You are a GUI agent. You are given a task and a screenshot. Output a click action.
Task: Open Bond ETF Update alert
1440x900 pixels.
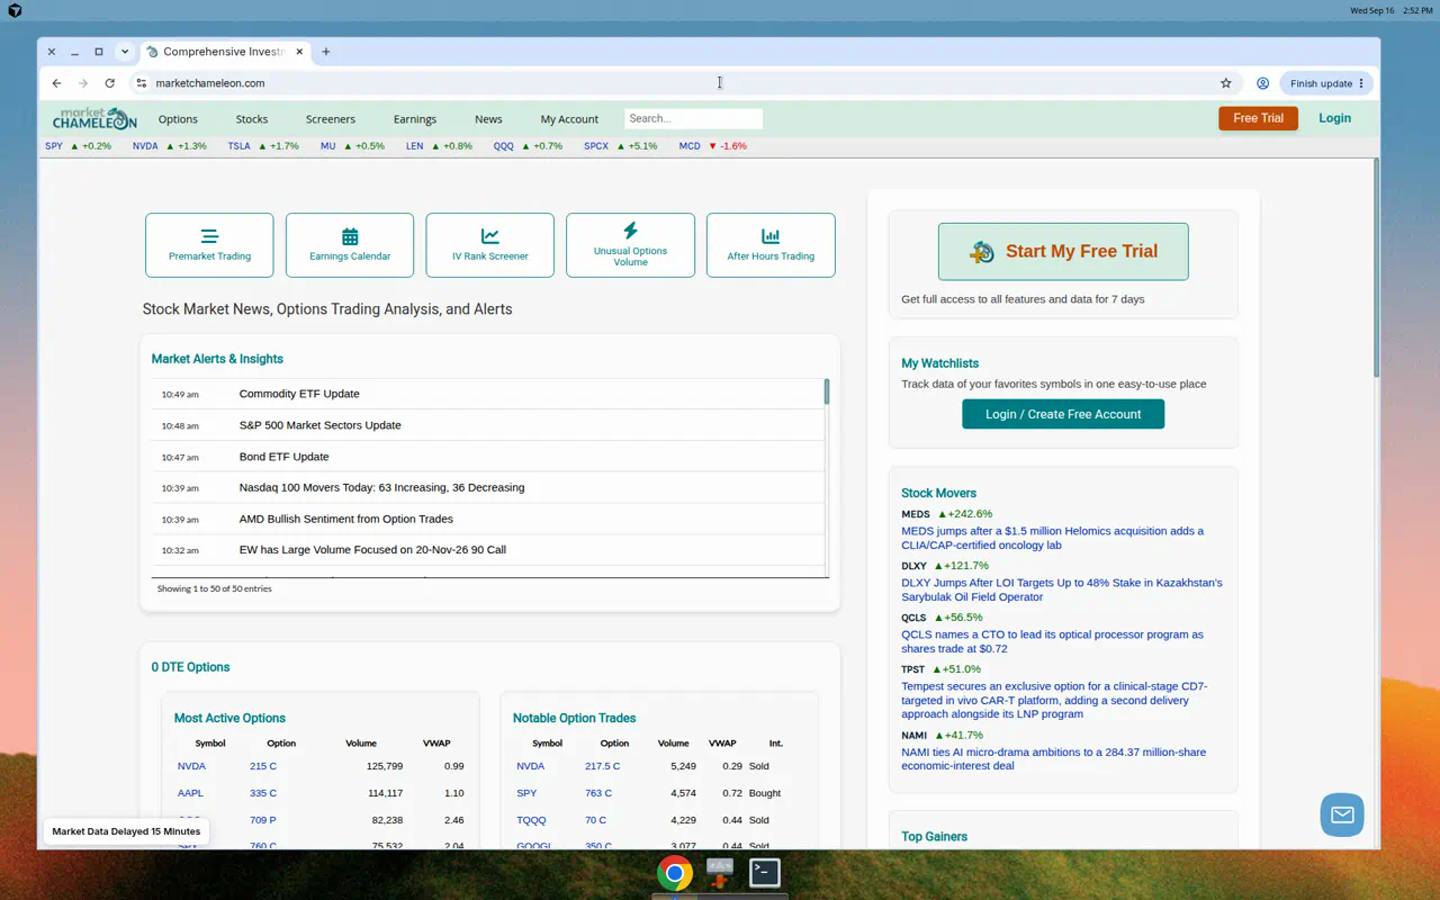coord(284,457)
